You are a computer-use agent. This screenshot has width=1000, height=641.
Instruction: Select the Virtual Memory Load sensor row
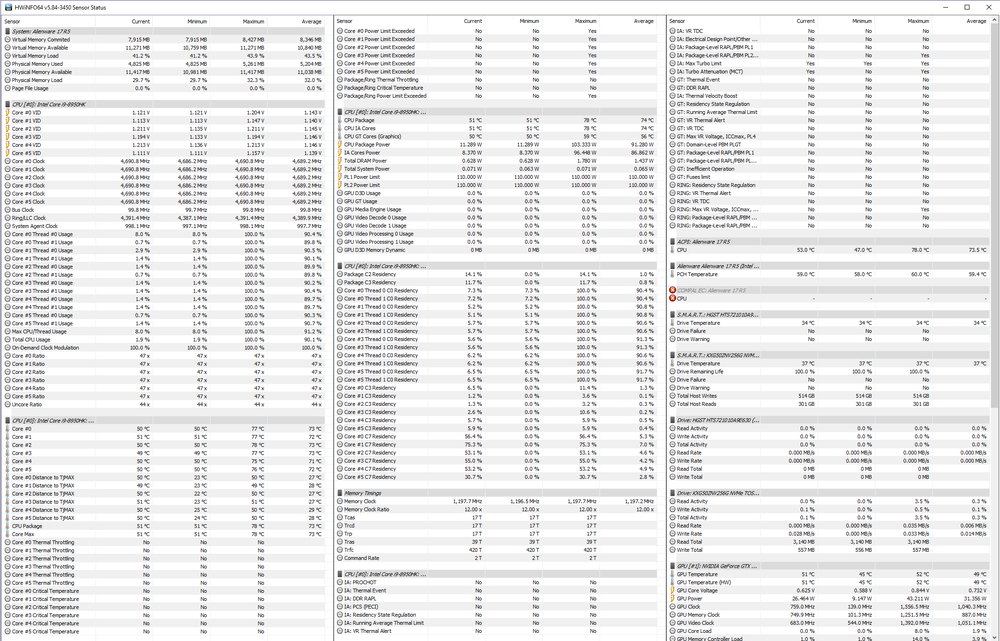(60, 55)
